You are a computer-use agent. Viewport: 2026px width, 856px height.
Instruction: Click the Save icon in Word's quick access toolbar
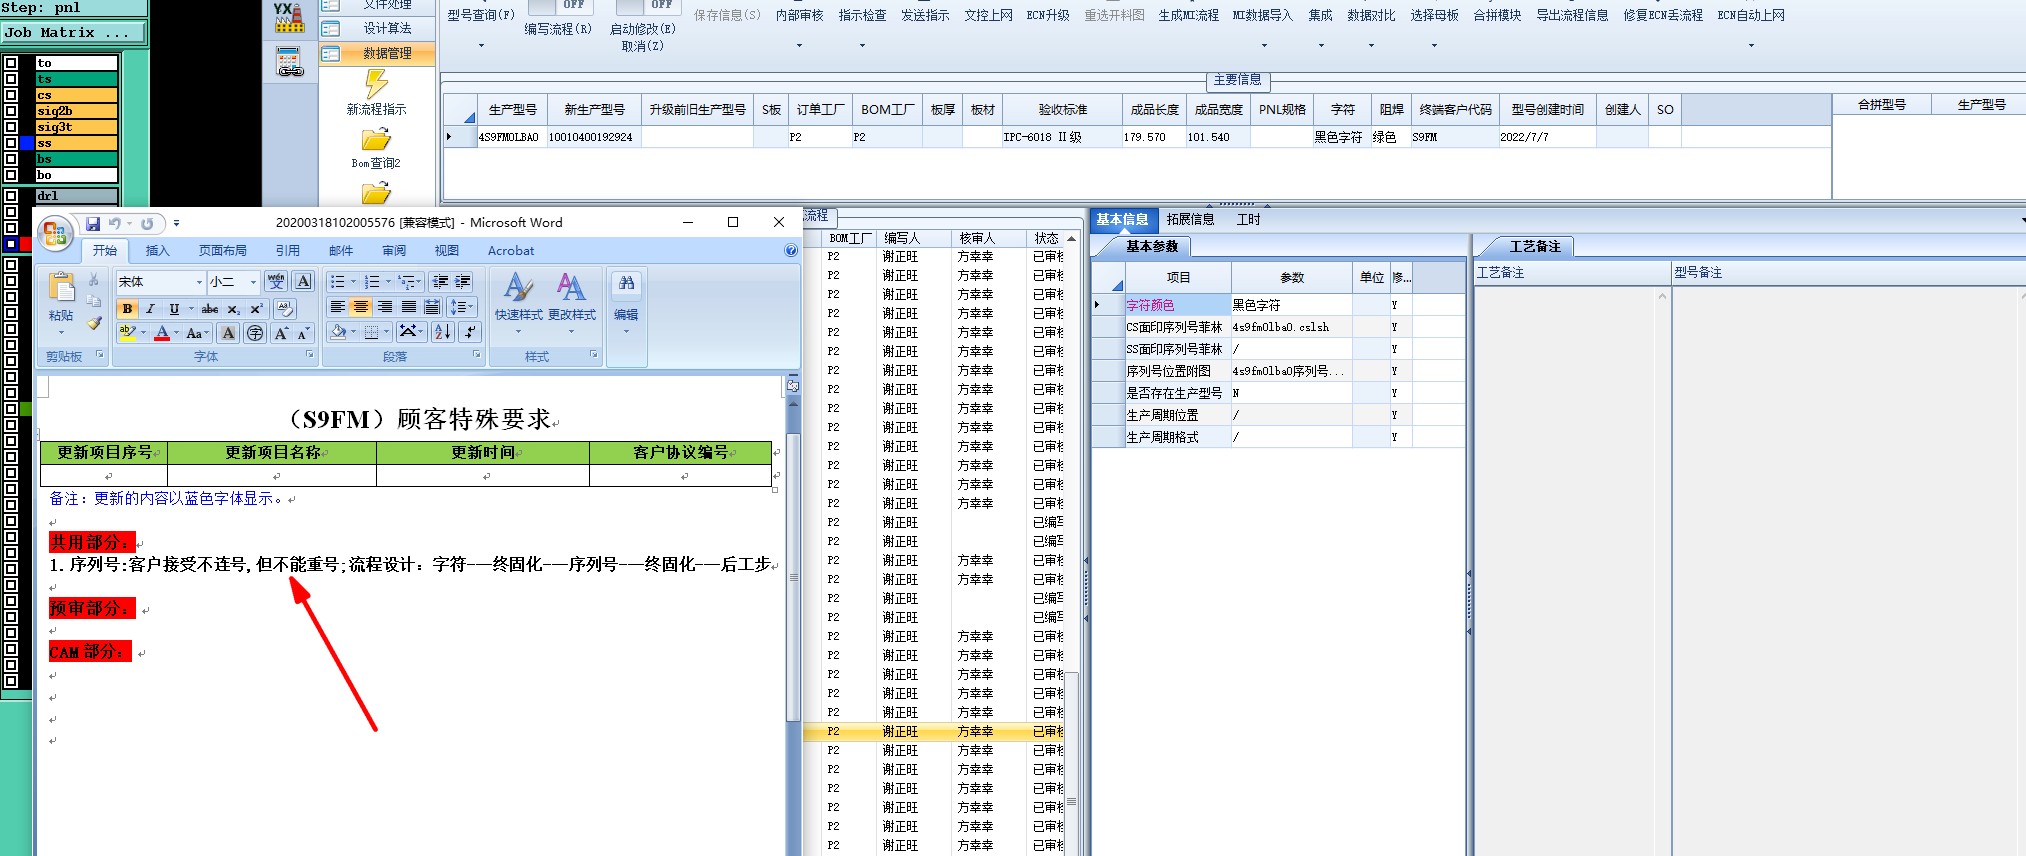(93, 223)
